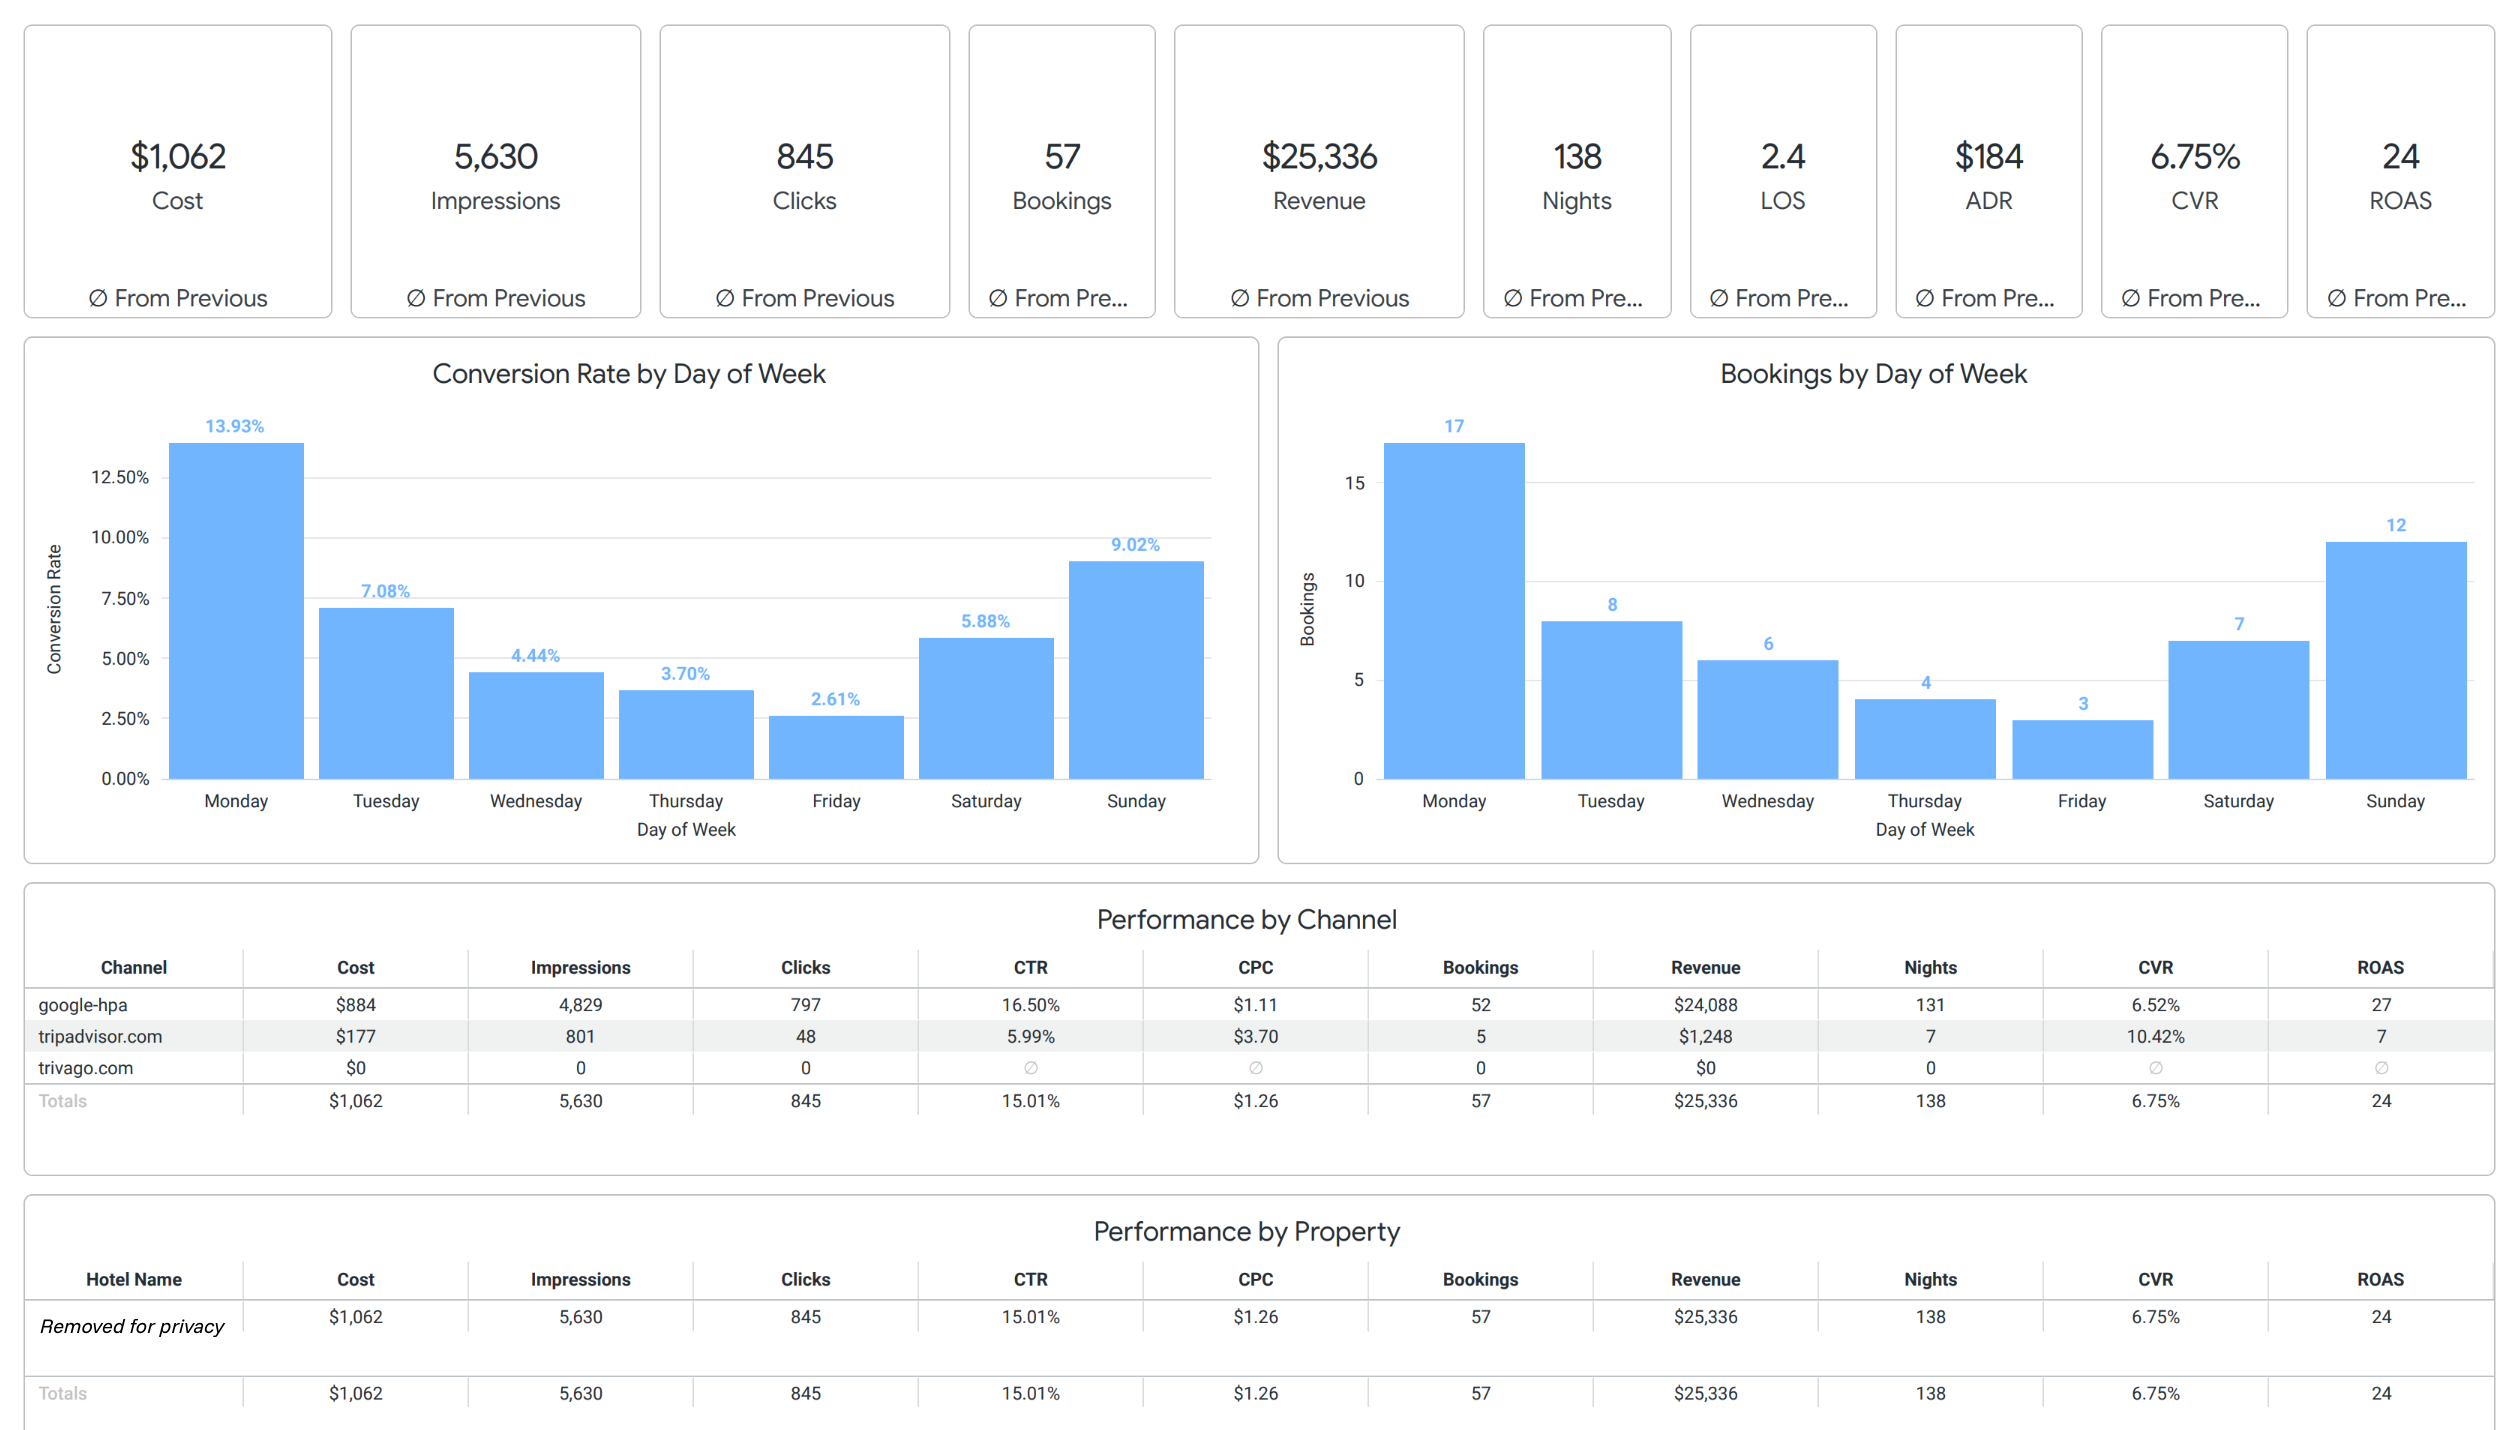
Task: Click Friday bar with 3 bookings
Action: 2082,749
